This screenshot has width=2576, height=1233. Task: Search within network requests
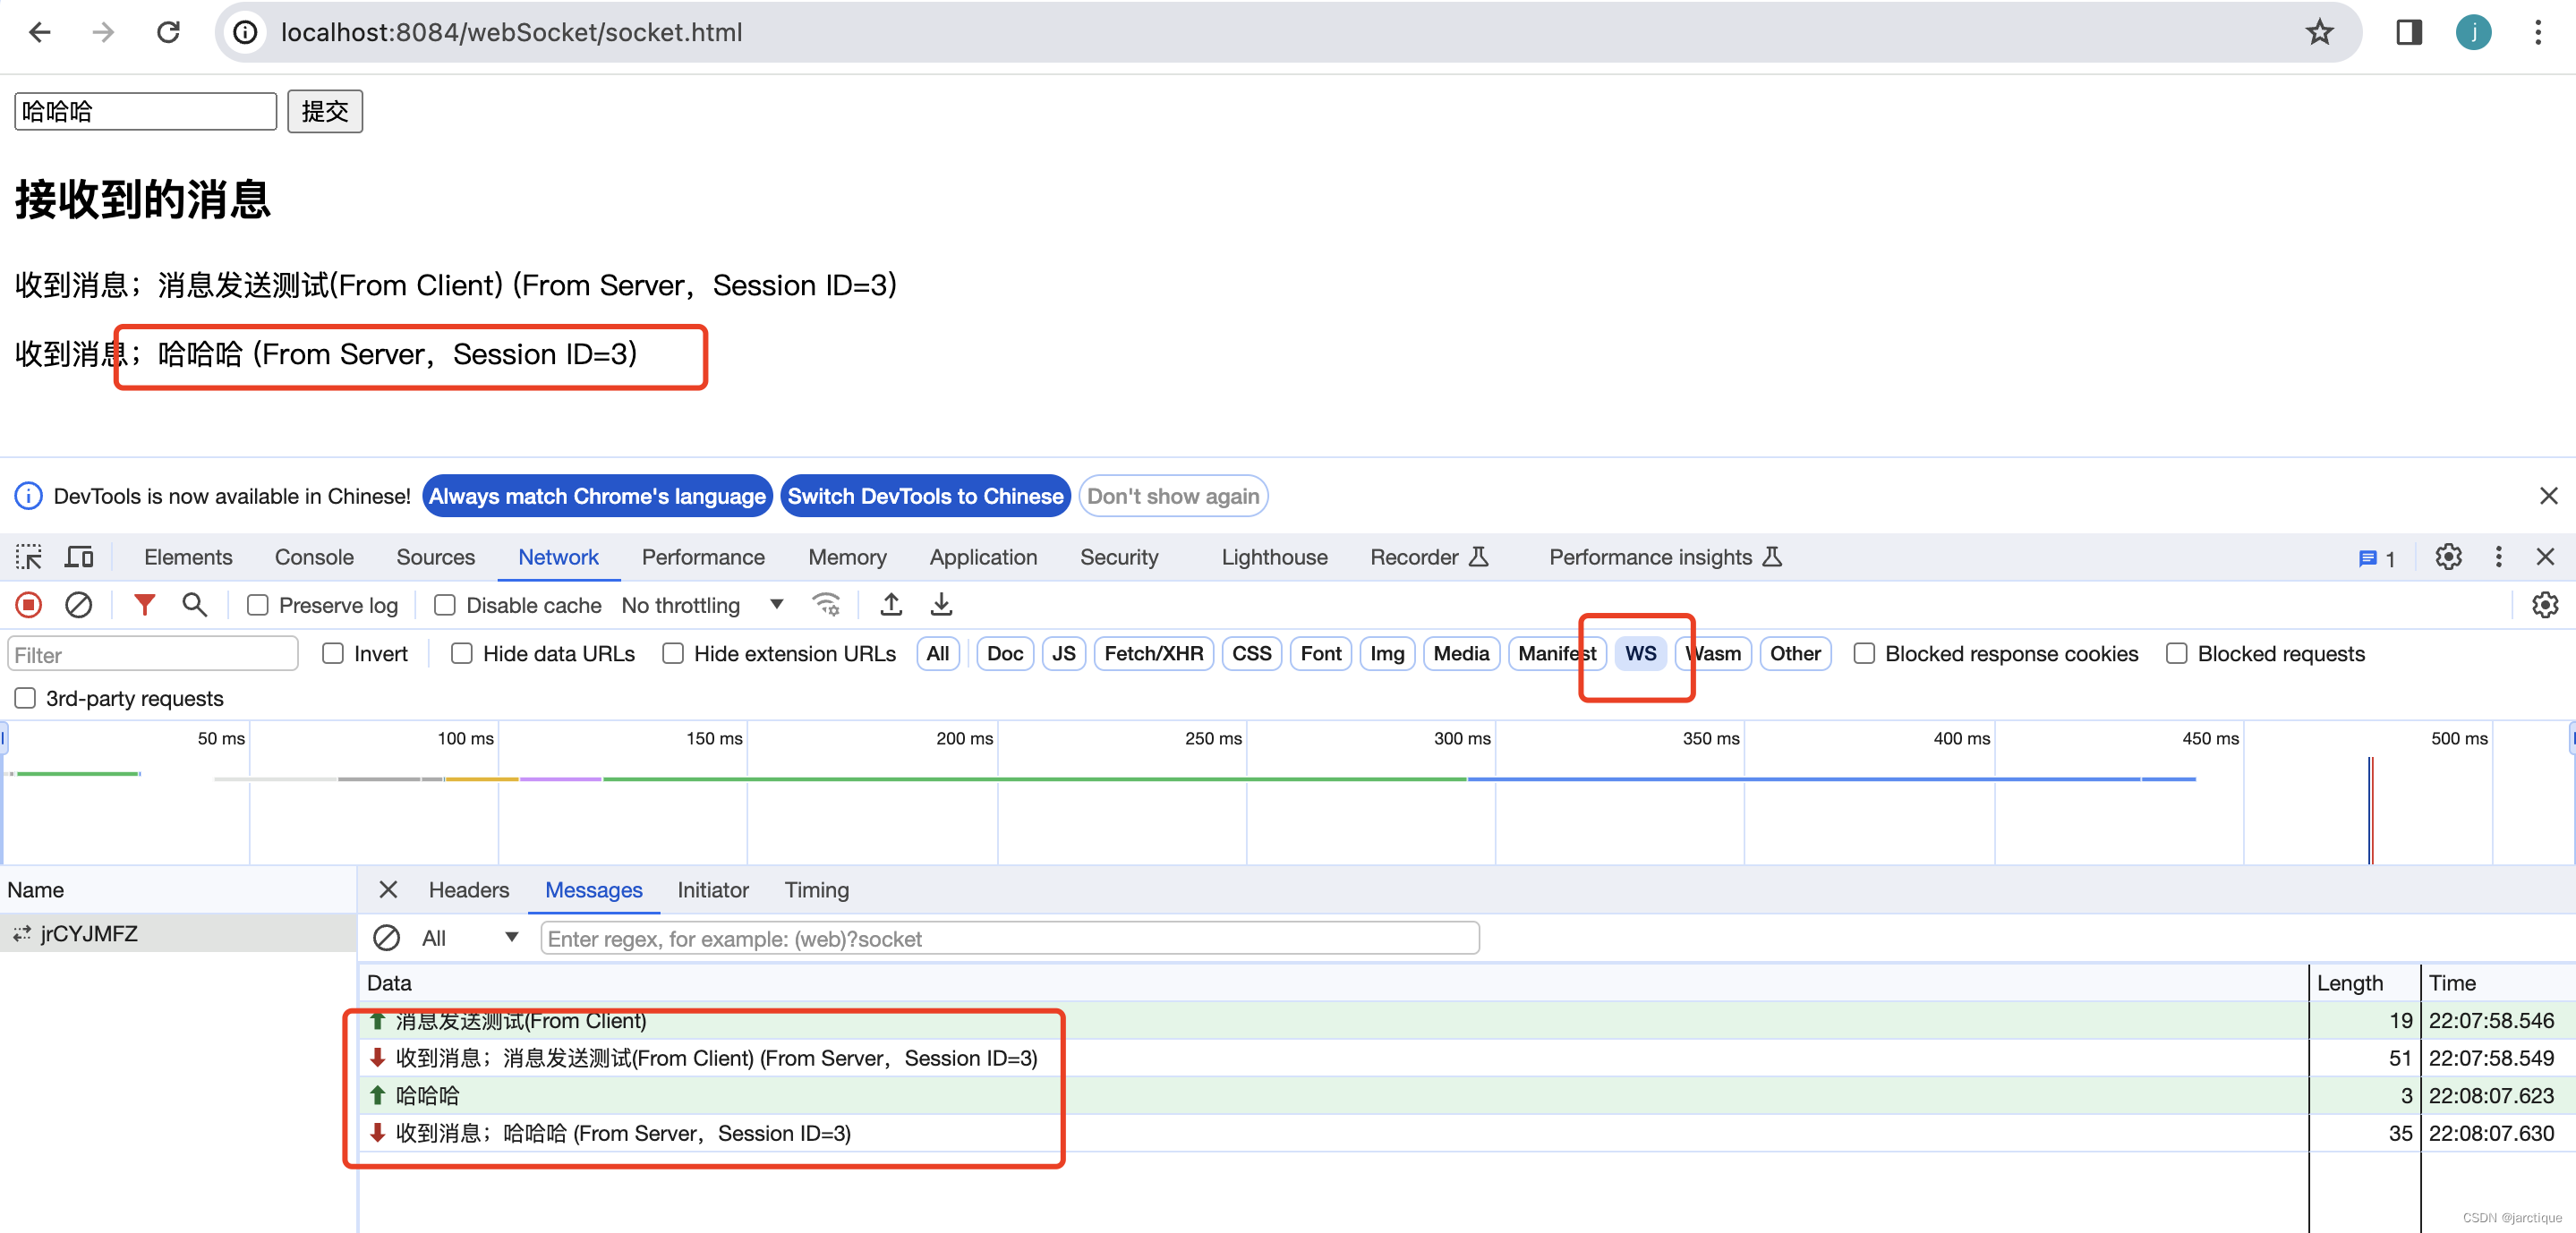194,605
